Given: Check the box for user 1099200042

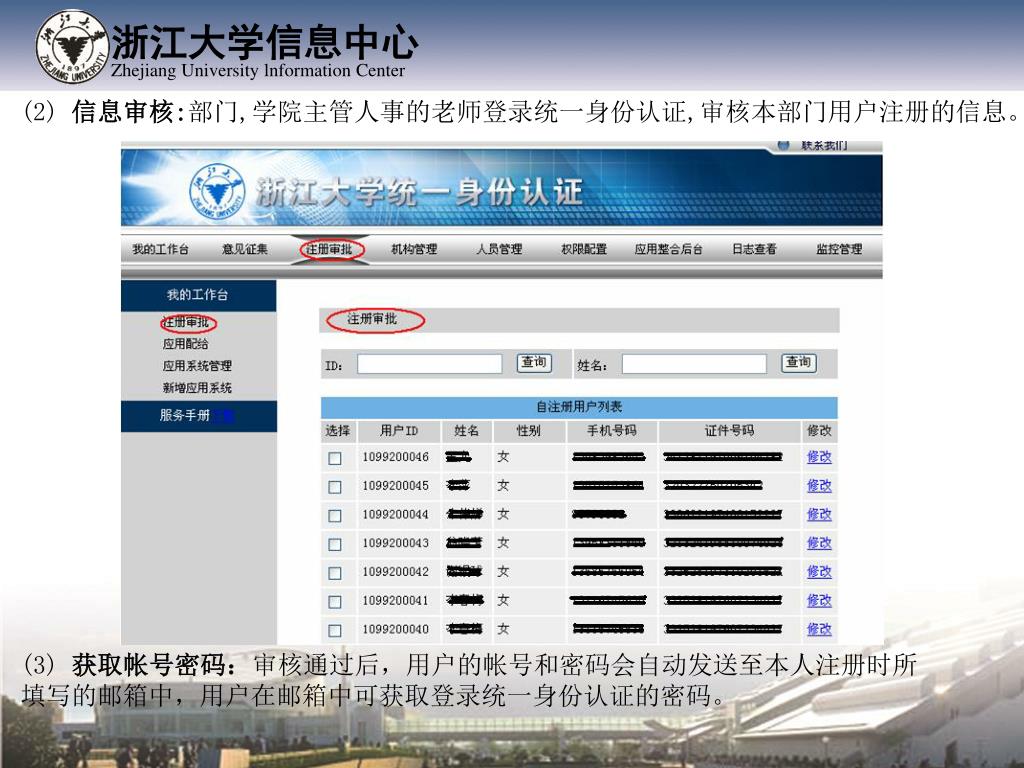Looking at the screenshot, I should pyautogui.click(x=335, y=573).
